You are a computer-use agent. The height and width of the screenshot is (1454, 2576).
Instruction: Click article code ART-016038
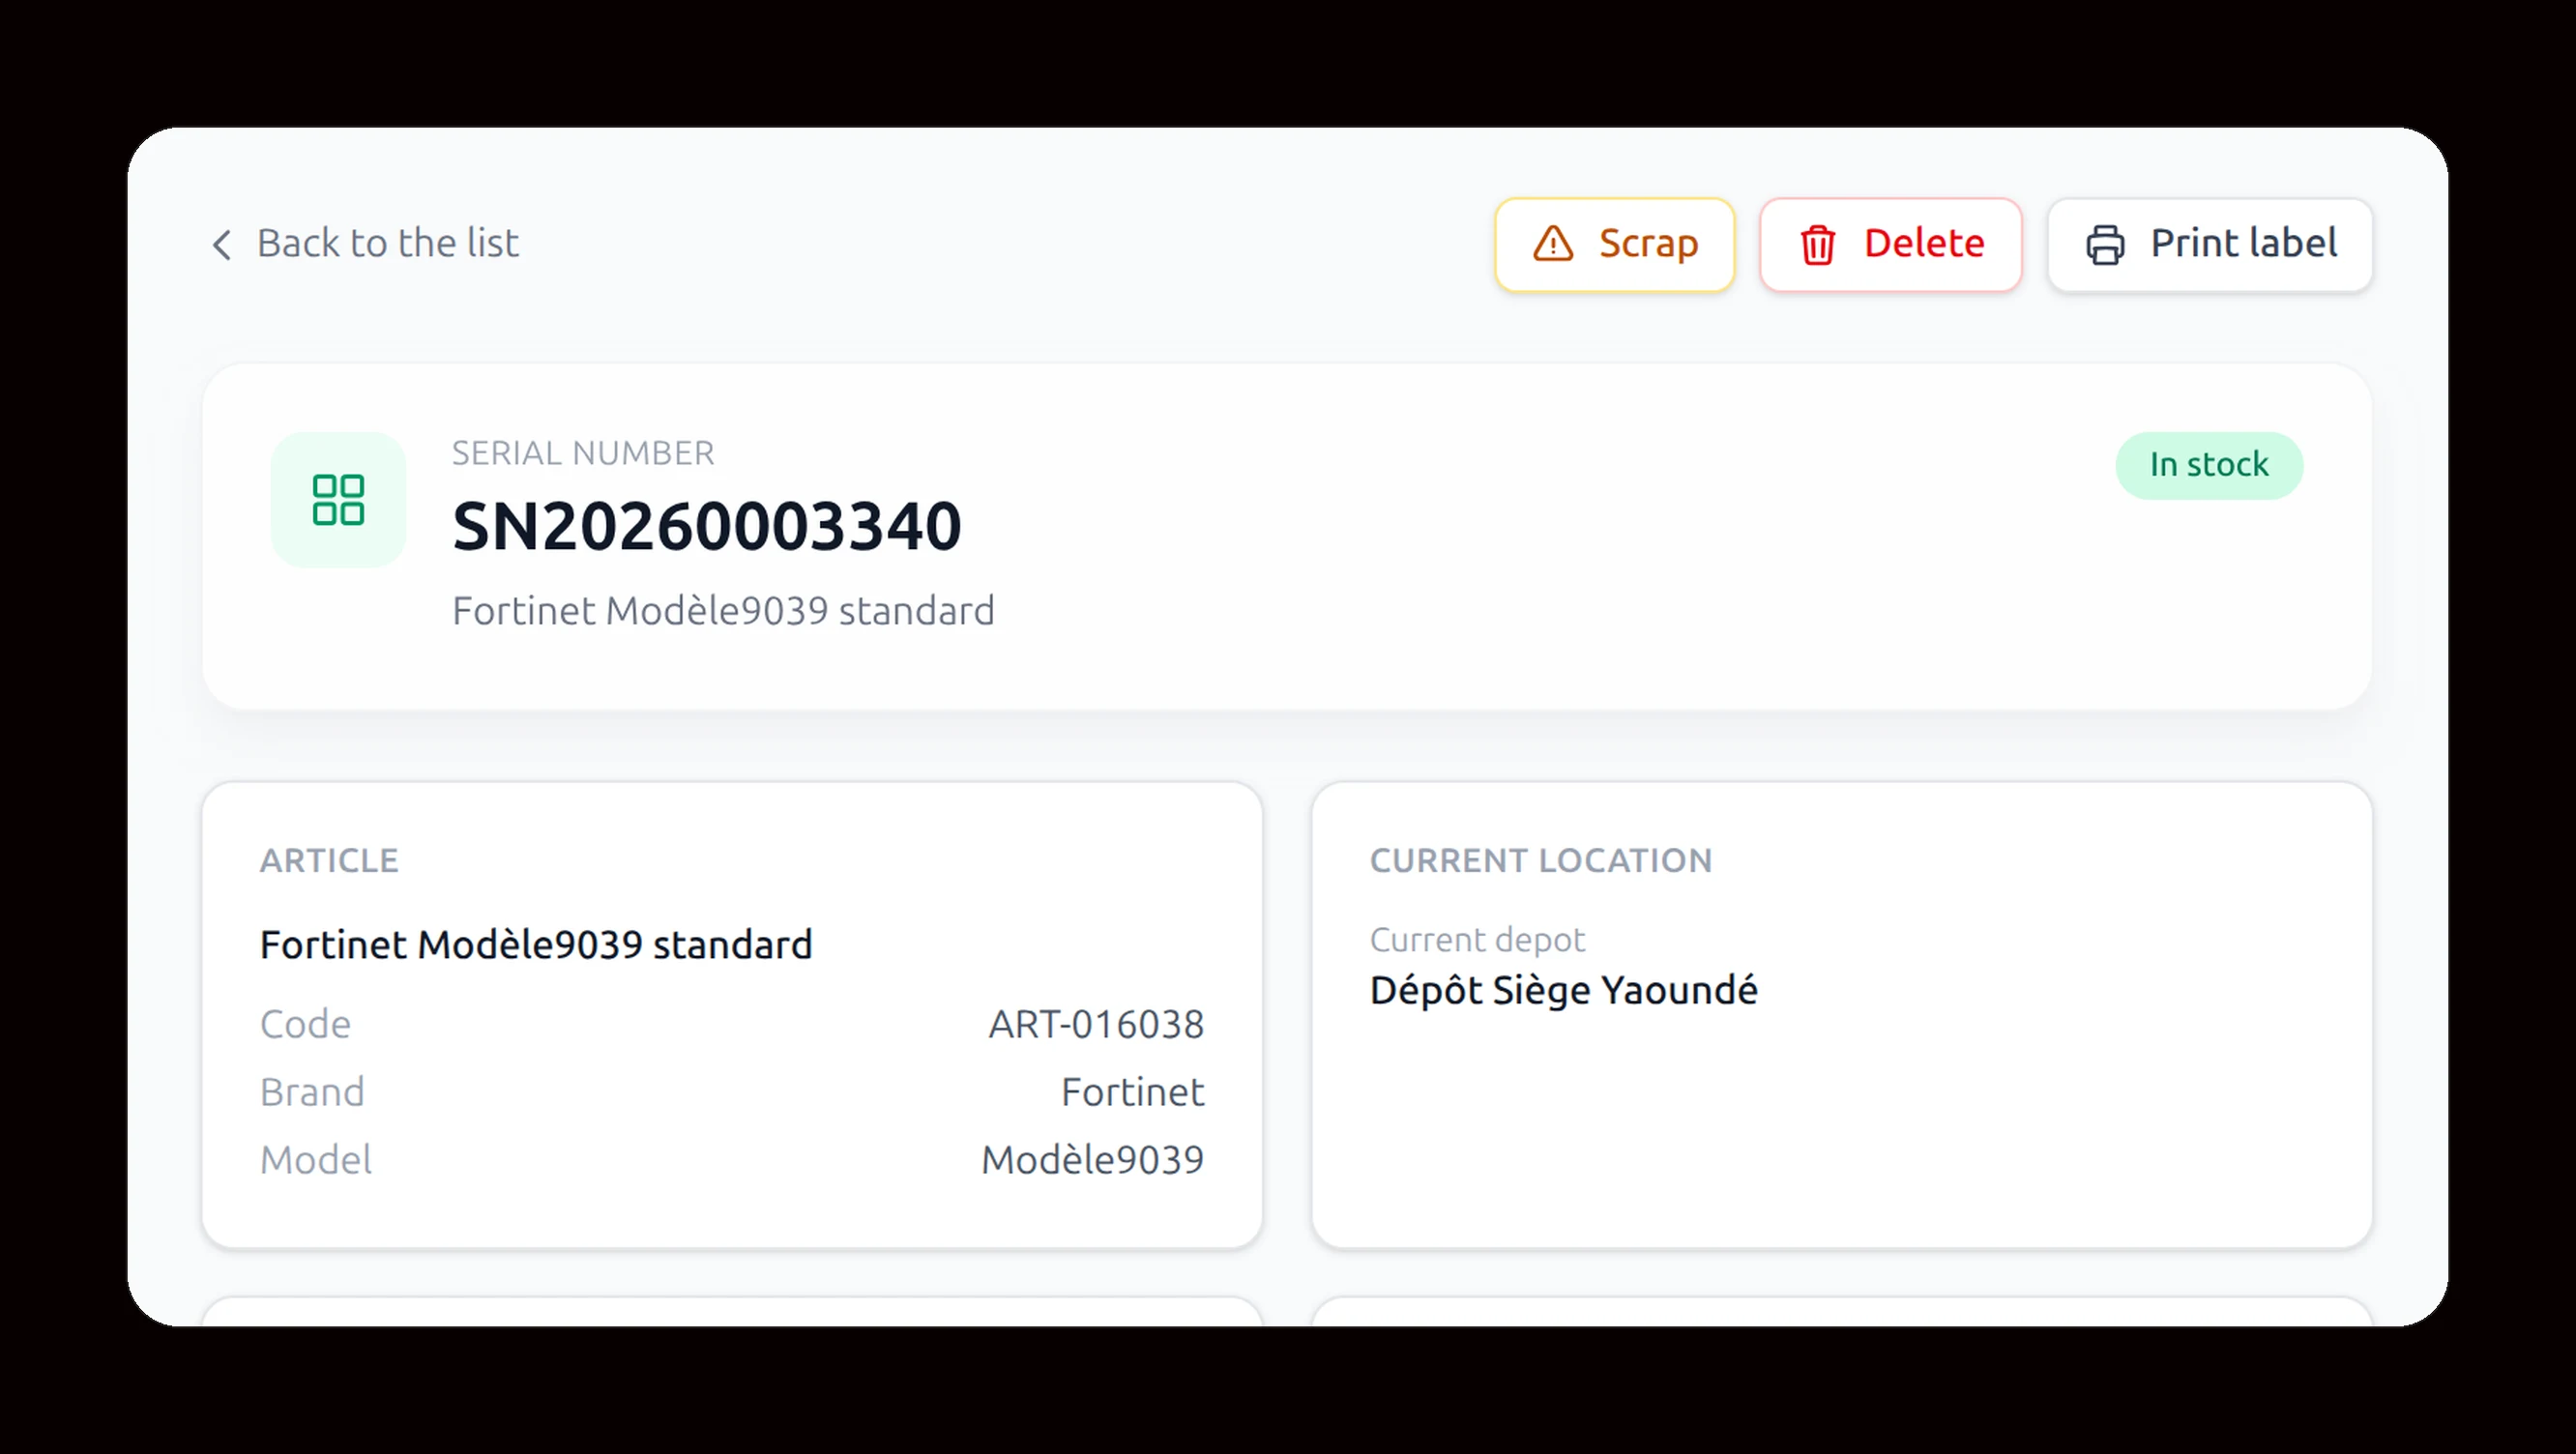(1096, 1024)
